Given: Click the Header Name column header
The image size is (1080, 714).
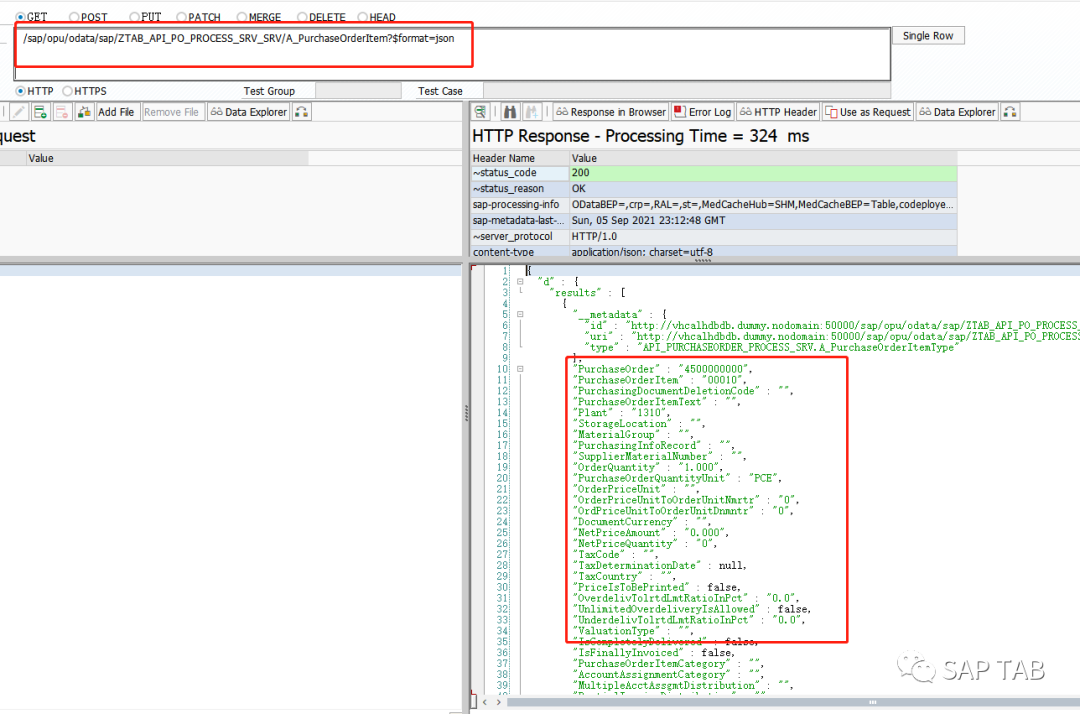Looking at the screenshot, I should (x=520, y=158).
